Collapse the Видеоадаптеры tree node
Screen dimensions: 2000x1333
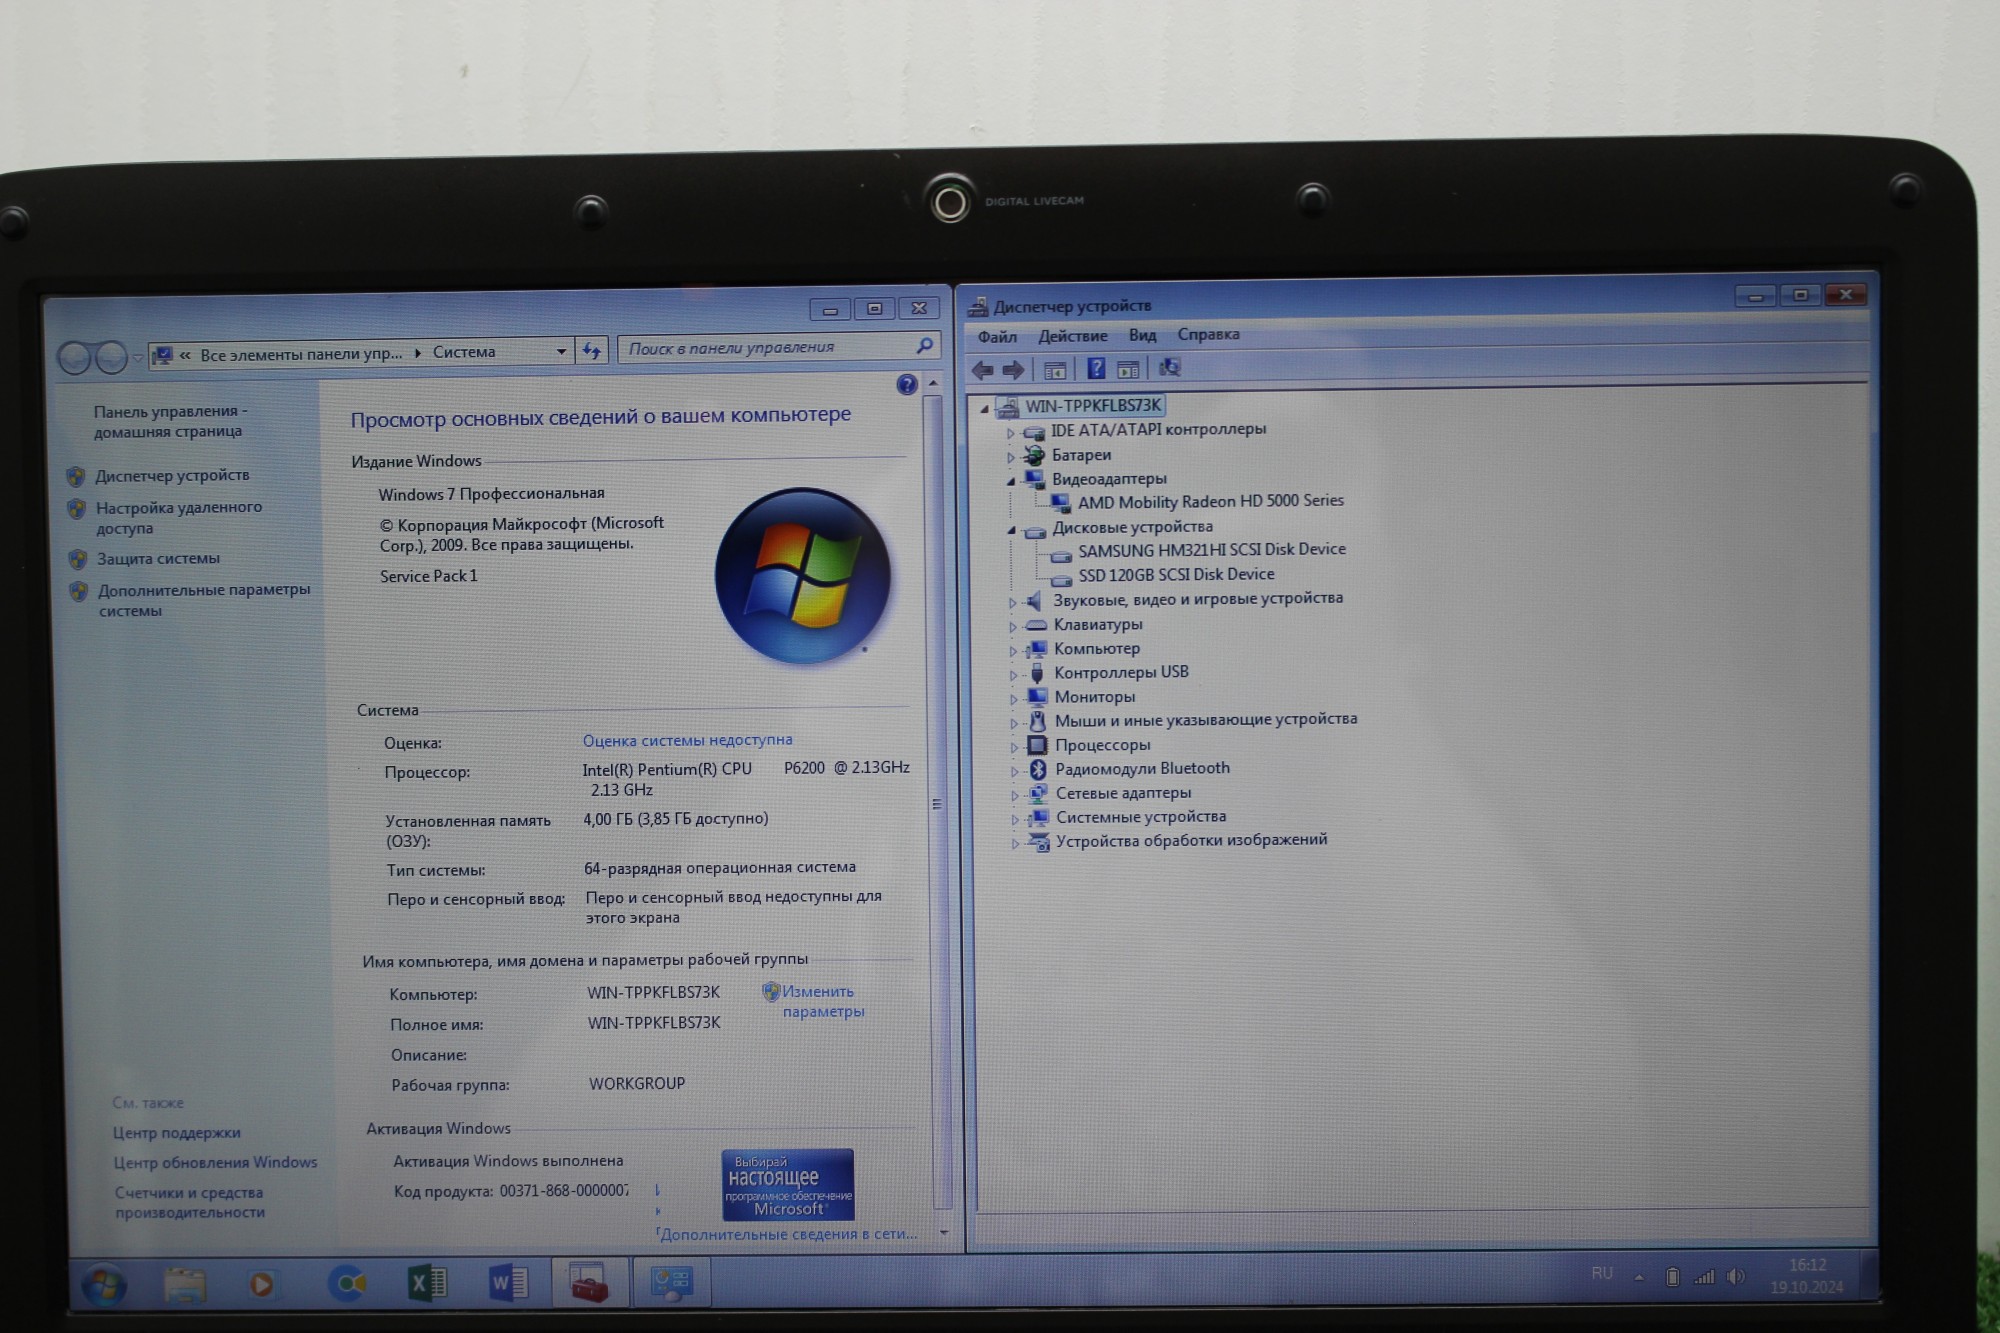coord(1011,481)
